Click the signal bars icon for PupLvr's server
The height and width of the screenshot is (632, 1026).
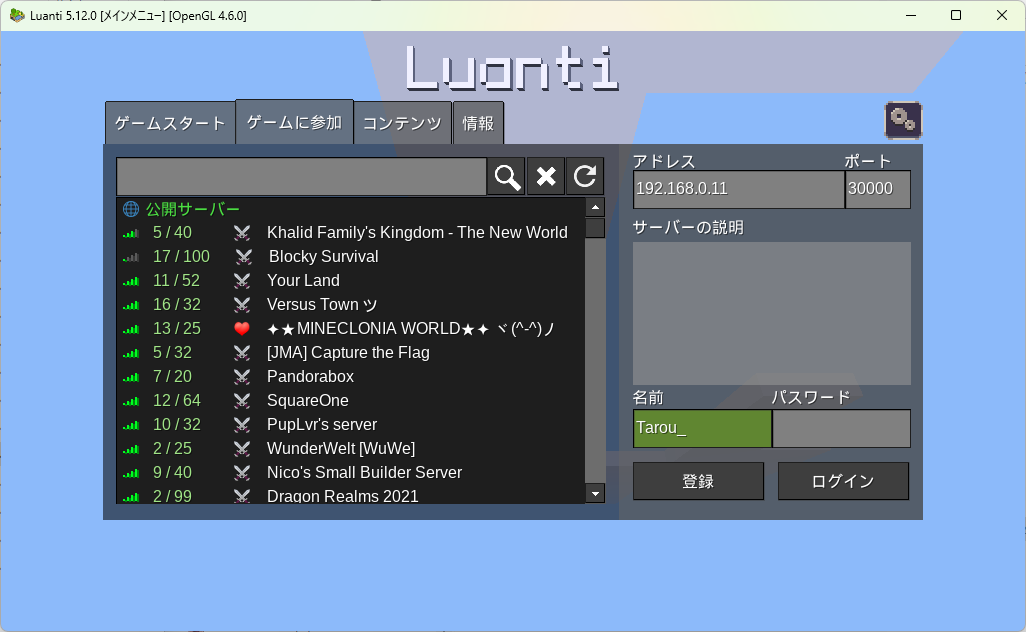(x=131, y=426)
